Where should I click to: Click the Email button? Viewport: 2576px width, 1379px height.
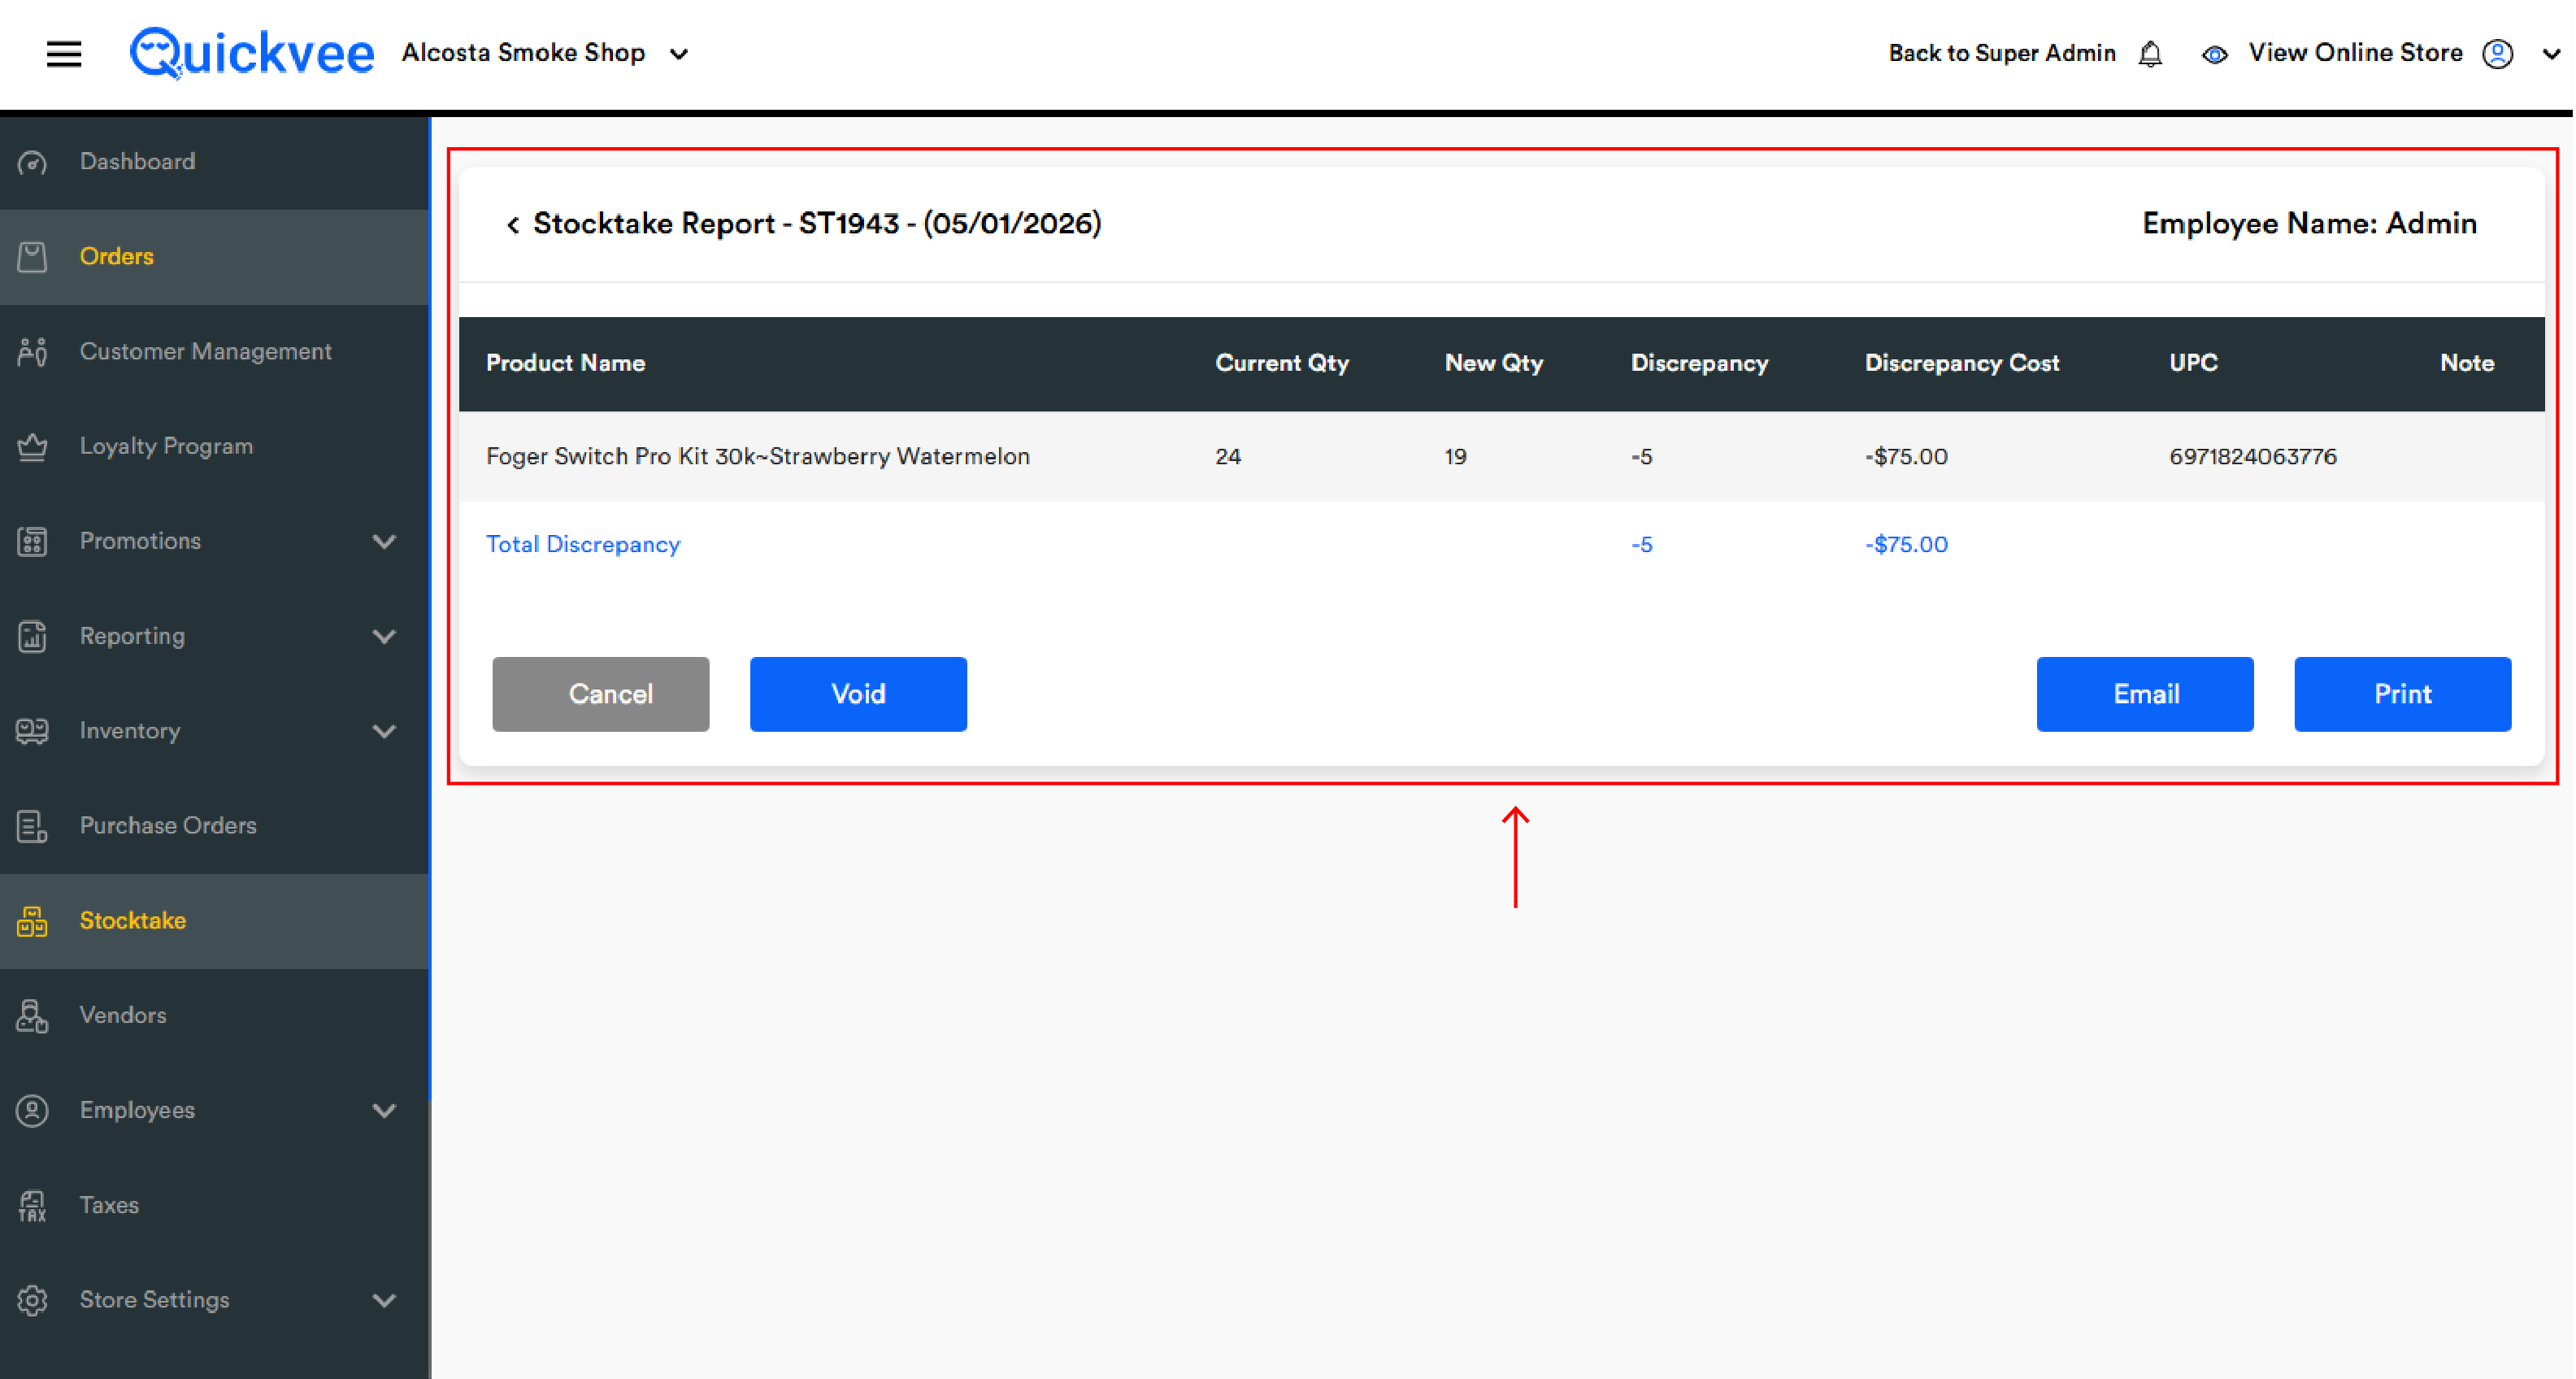click(x=2145, y=694)
